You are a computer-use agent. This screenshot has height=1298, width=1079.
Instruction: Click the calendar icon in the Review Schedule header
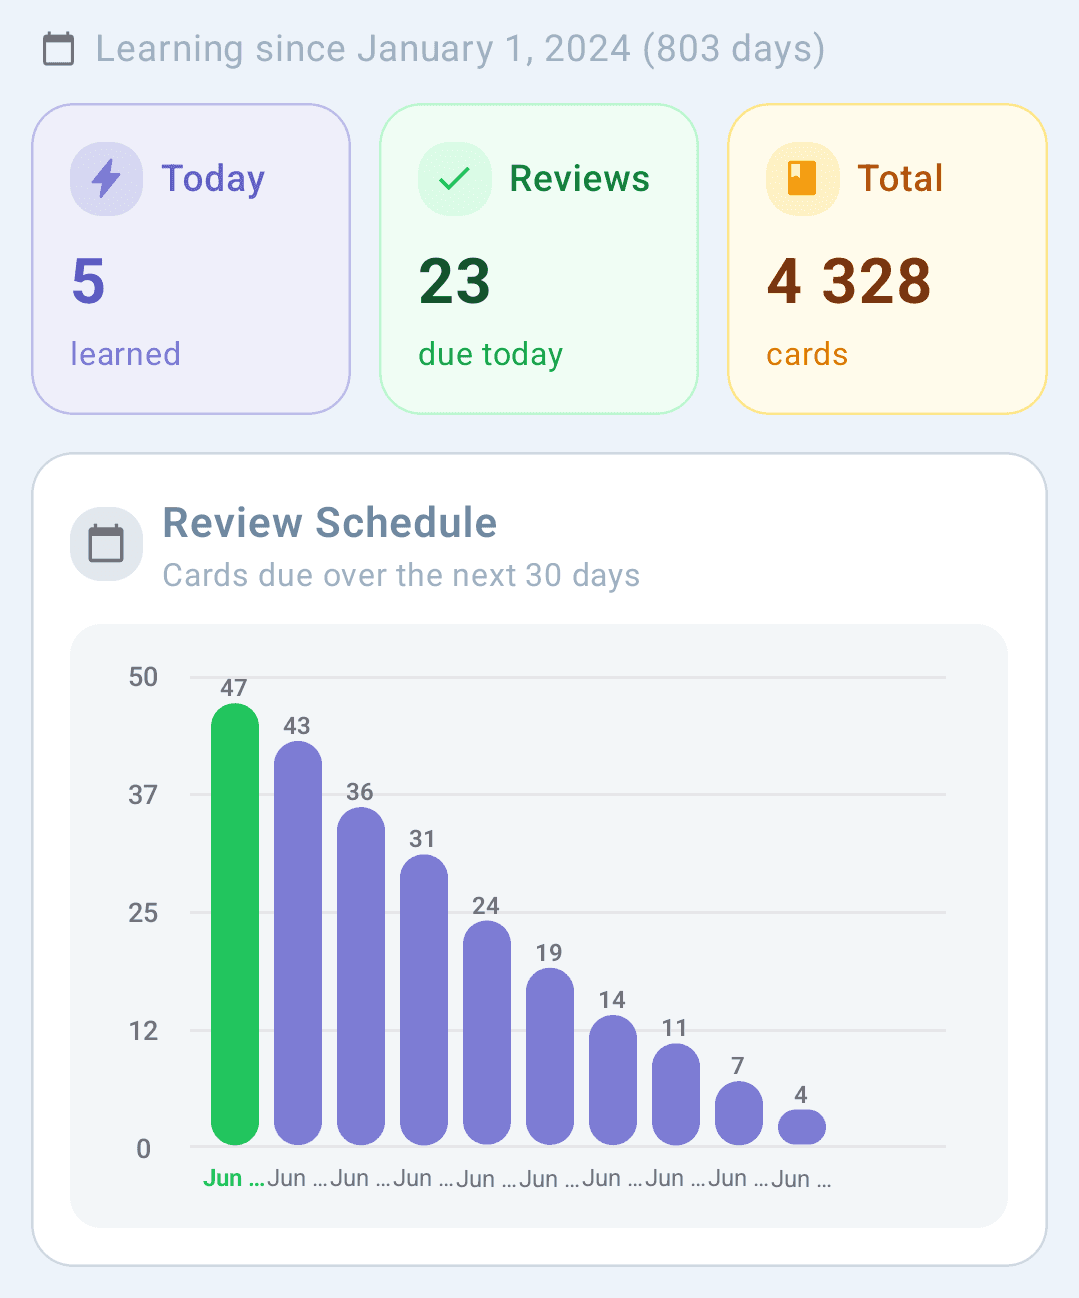[106, 543]
